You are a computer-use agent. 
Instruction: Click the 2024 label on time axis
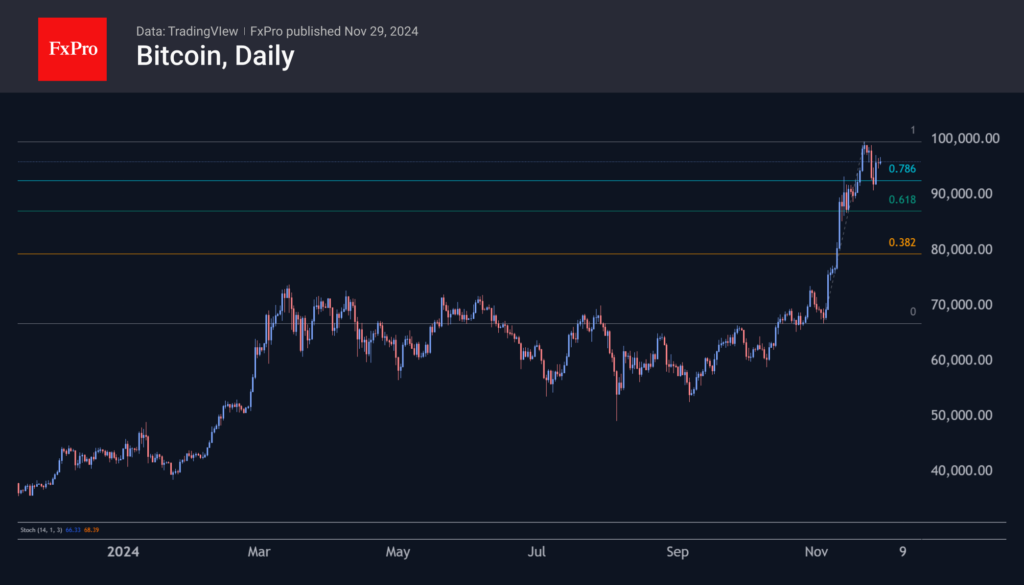(122, 552)
